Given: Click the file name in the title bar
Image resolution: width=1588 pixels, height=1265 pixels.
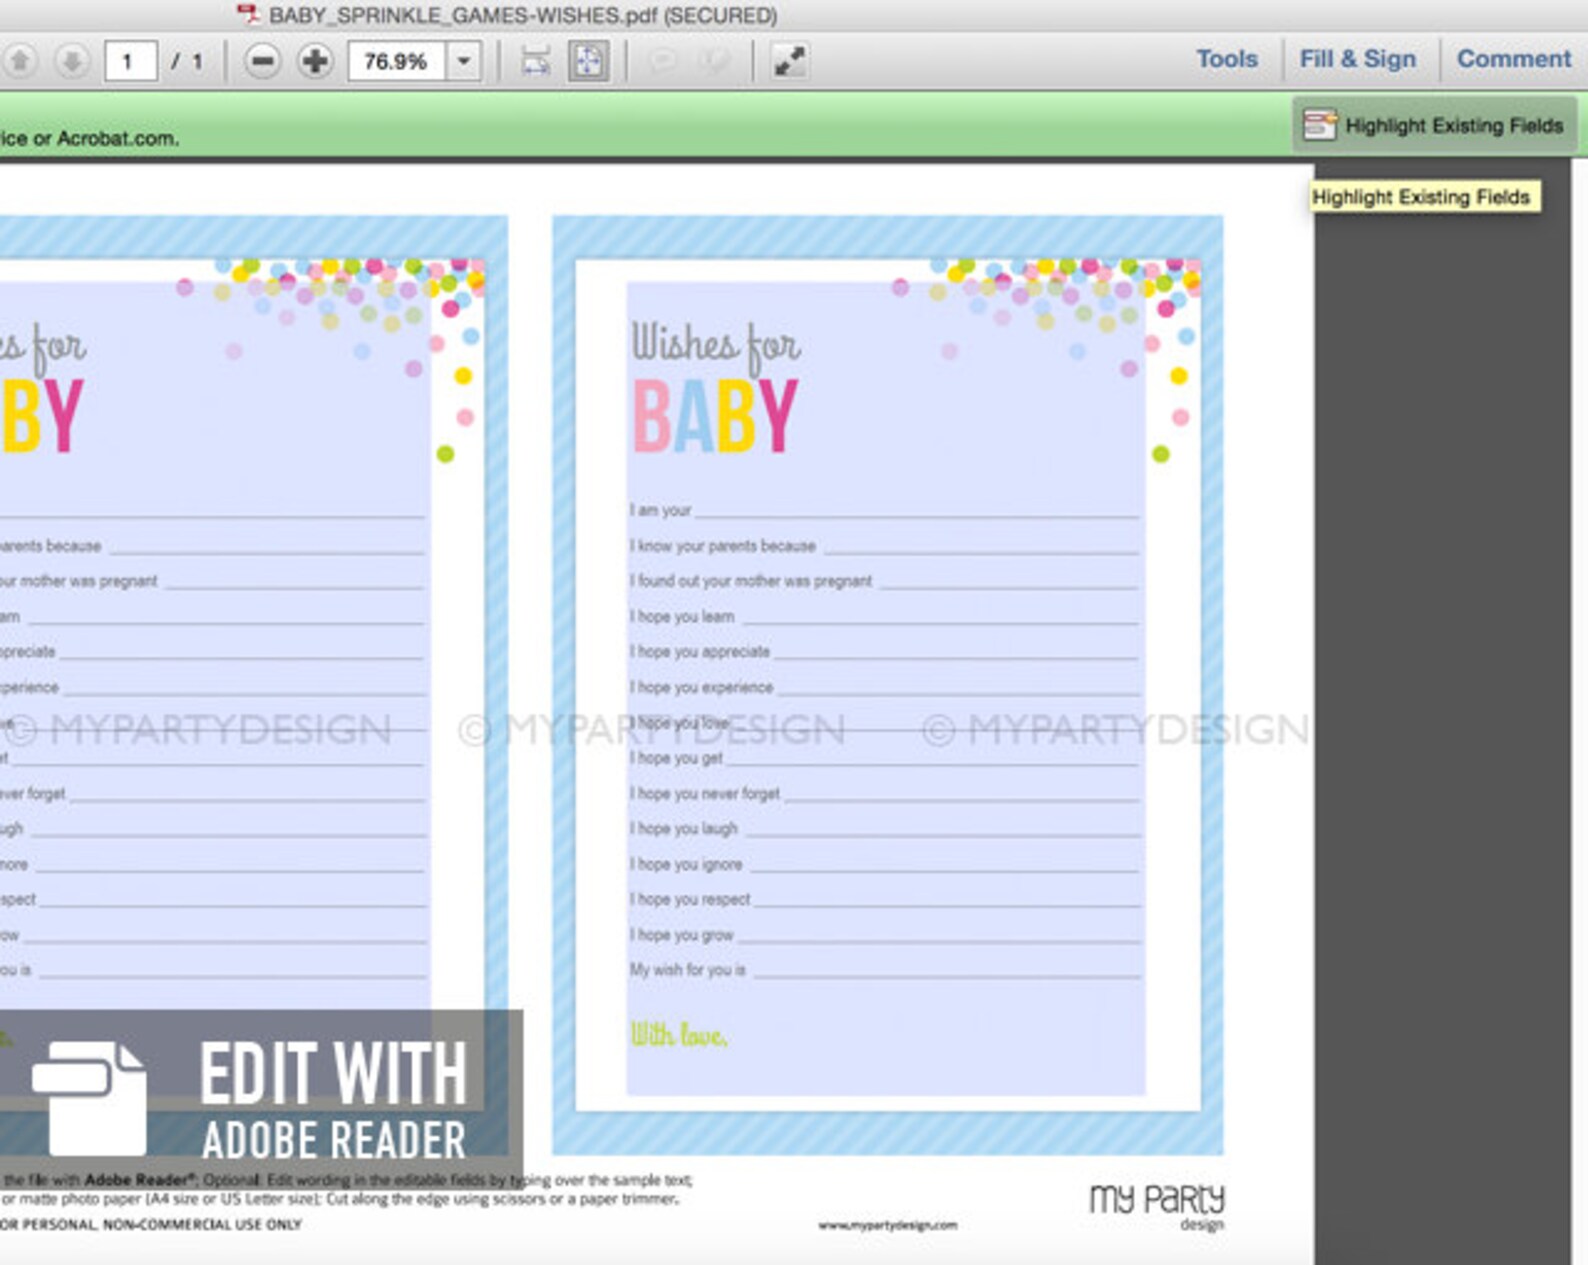Looking at the screenshot, I should tap(523, 15).
